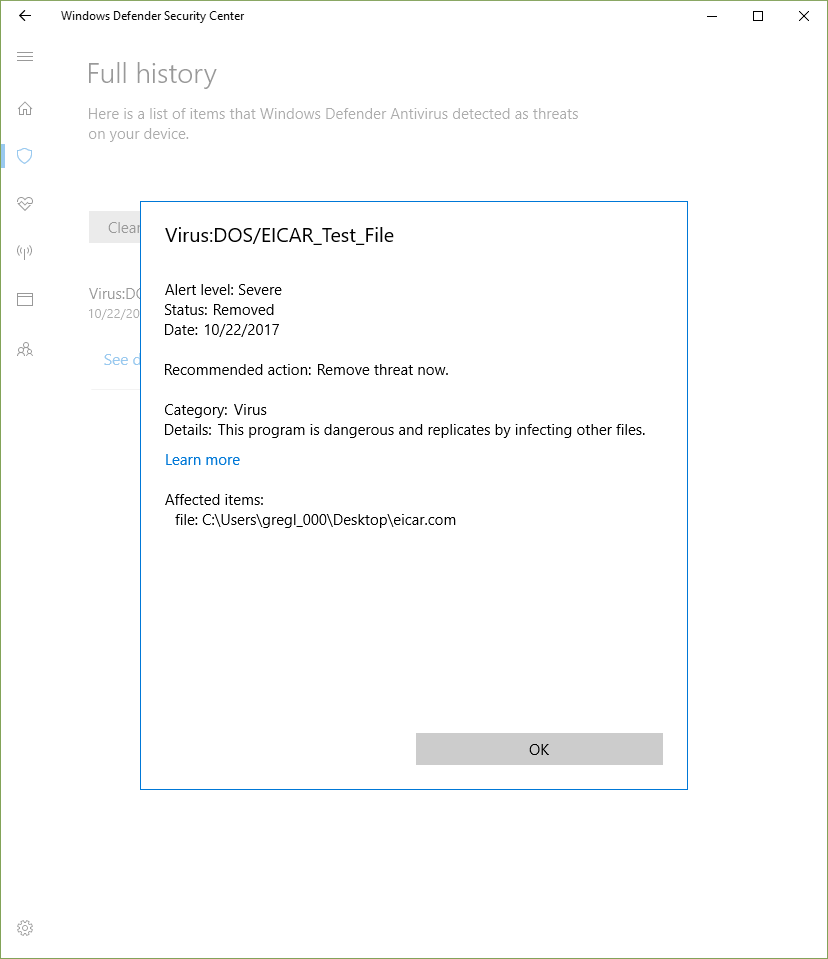The height and width of the screenshot is (959, 828).
Task: Click the Alert level: Severe text
Action: point(223,290)
